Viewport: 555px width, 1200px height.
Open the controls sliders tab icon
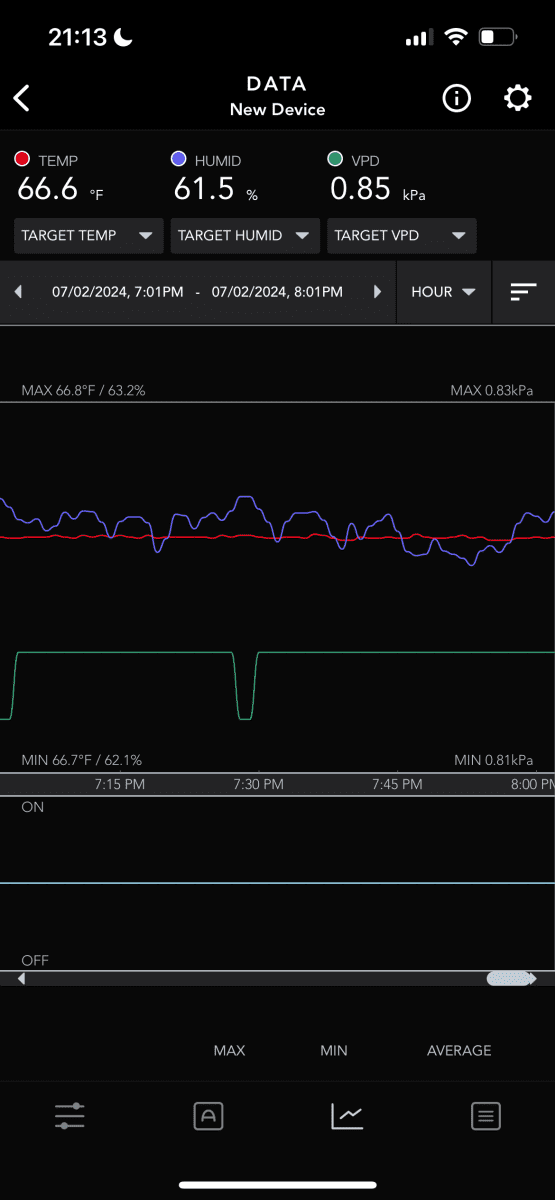pyautogui.click(x=69, y=1116)
